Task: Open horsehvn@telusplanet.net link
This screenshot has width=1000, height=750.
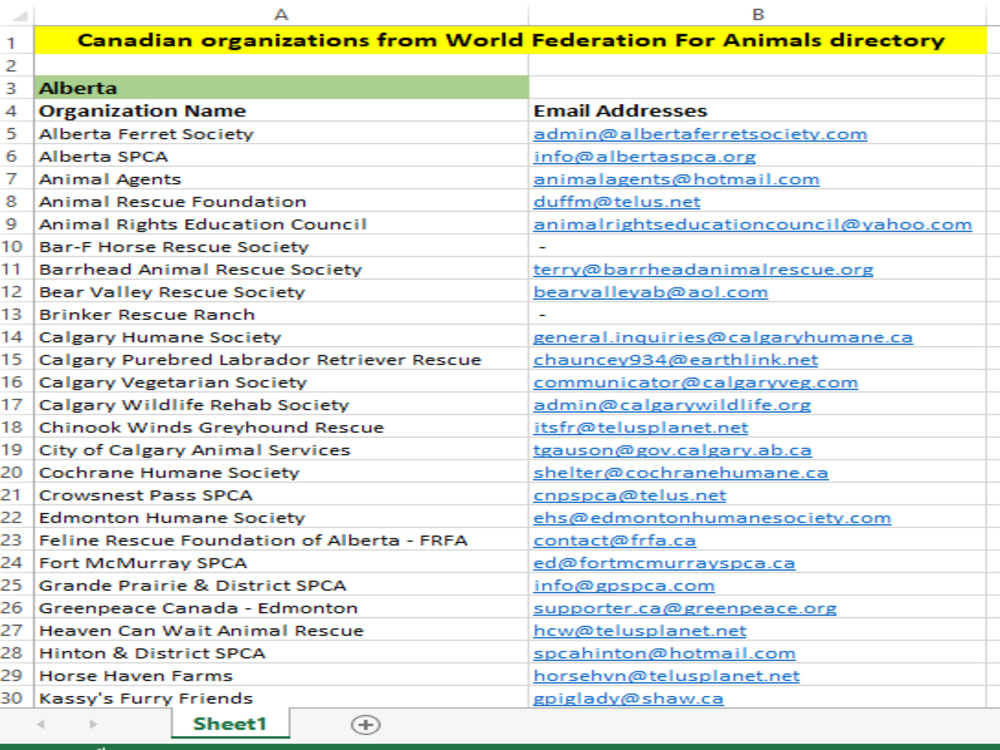Action: 666,676
